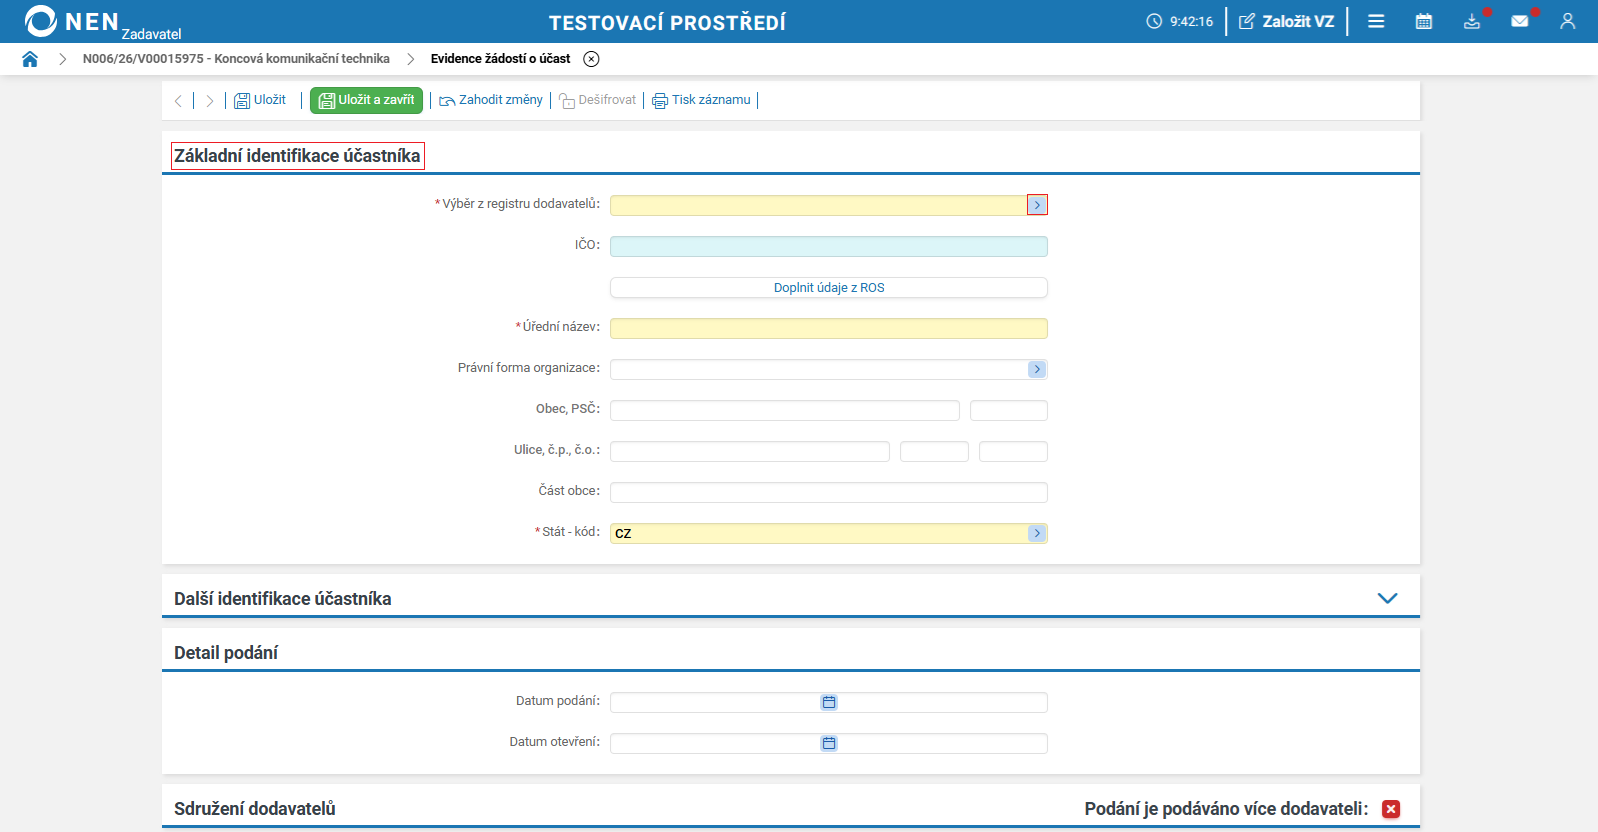Click the Založit VZ button

click(1287, 21)
